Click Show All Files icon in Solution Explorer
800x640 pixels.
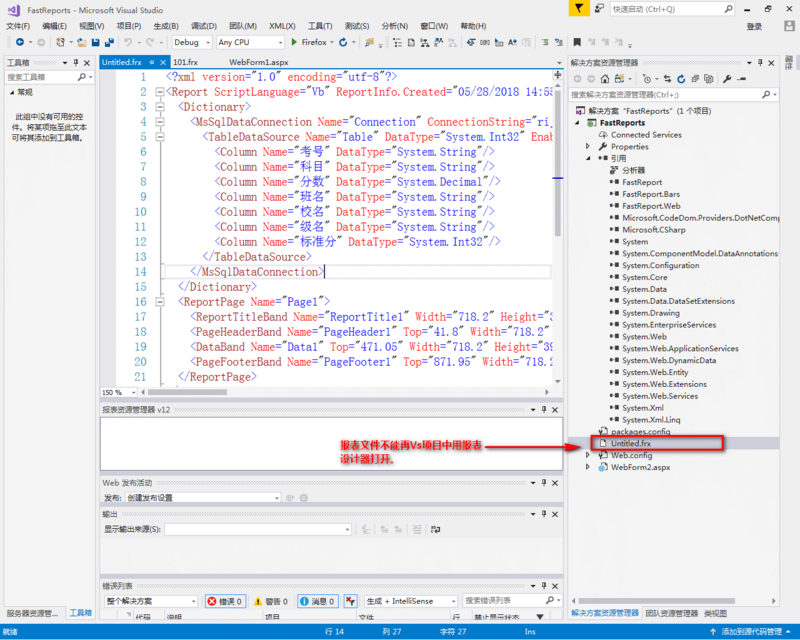pyautogui.click(x=709, y=79)
